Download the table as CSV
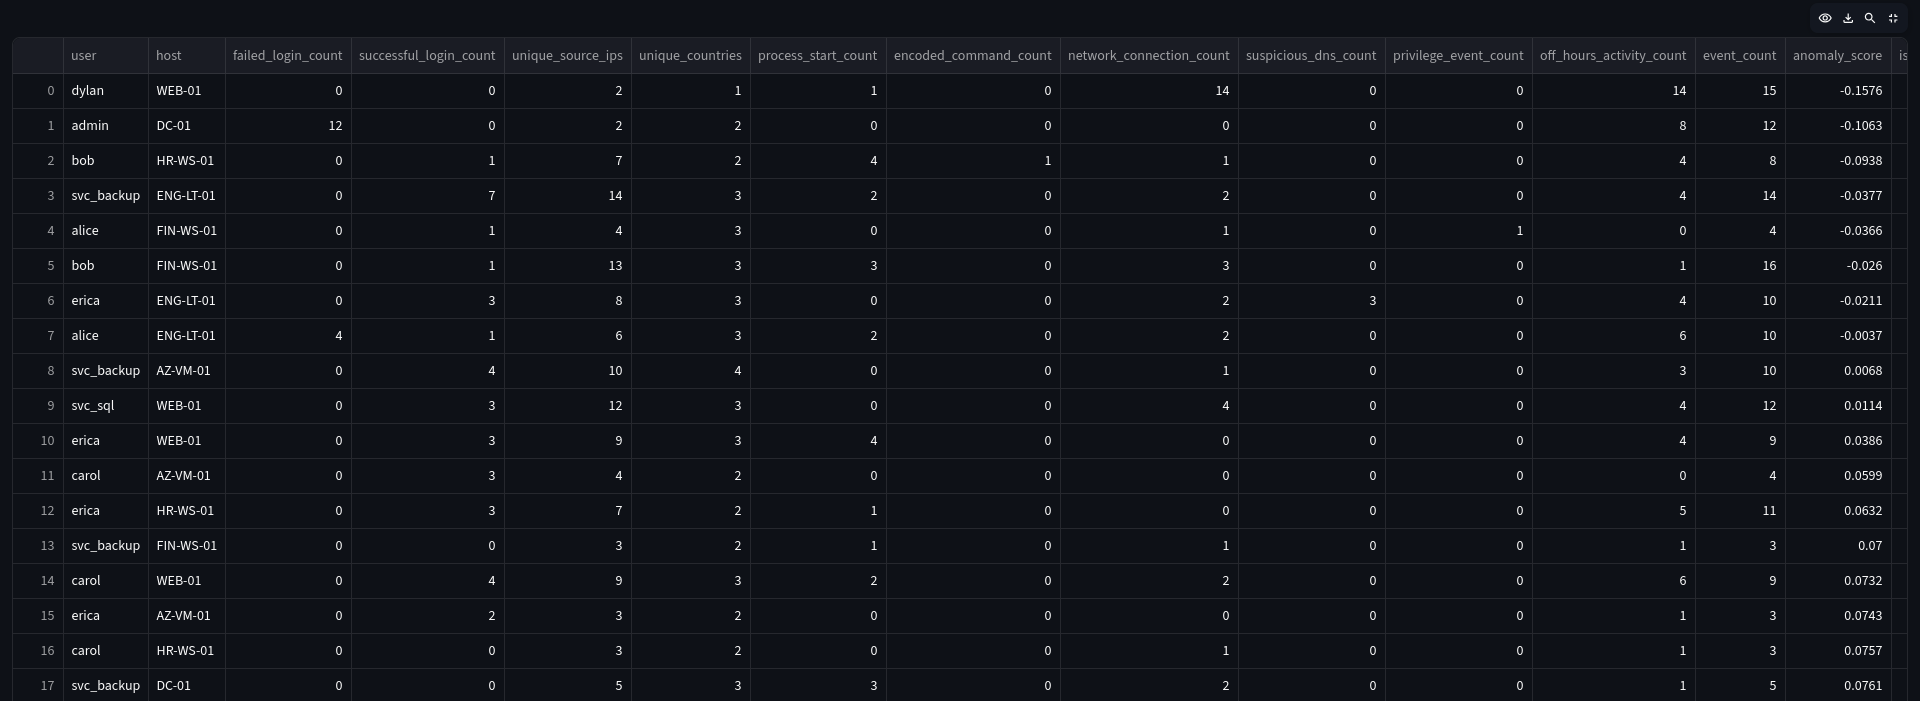Screen dimensions: 1920x701 [1848, 18]
